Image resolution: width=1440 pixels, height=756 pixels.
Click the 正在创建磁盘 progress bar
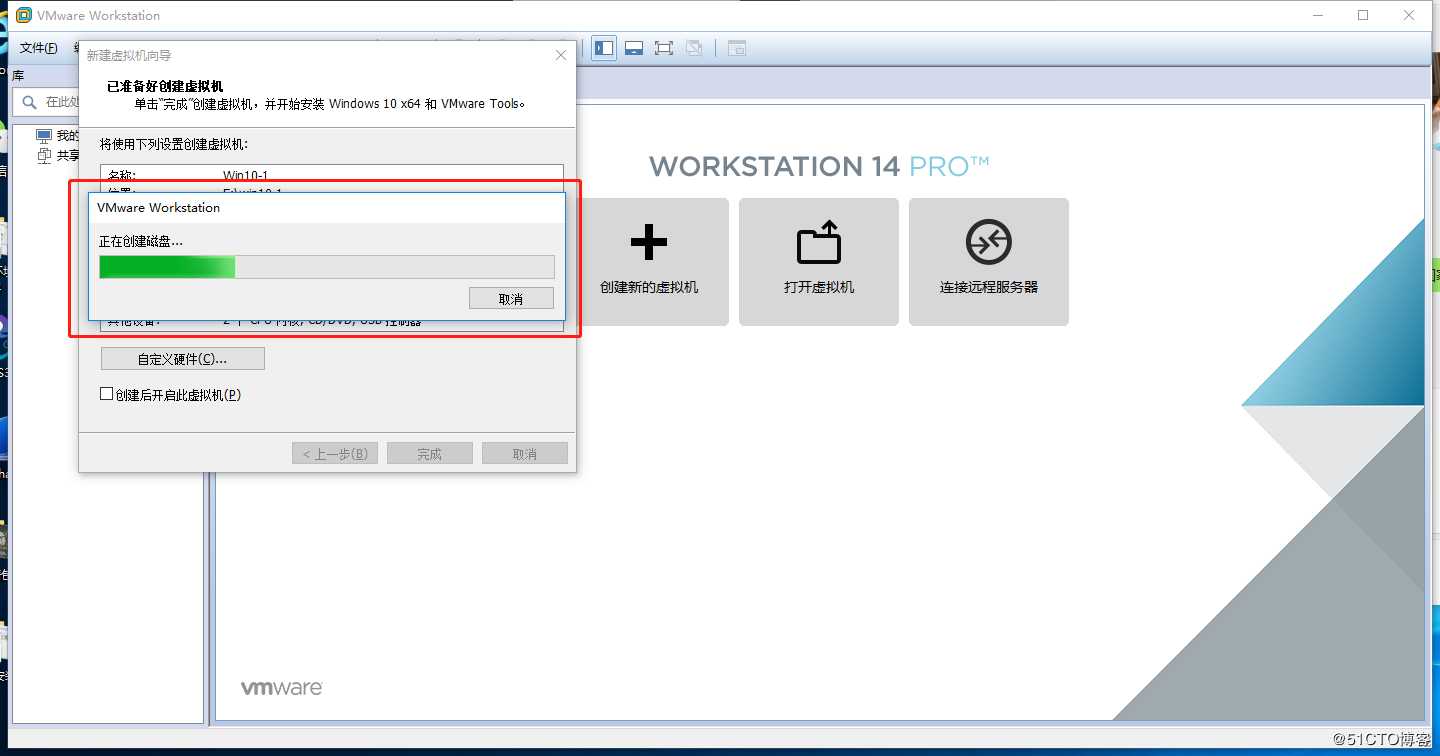coord(326,266)
